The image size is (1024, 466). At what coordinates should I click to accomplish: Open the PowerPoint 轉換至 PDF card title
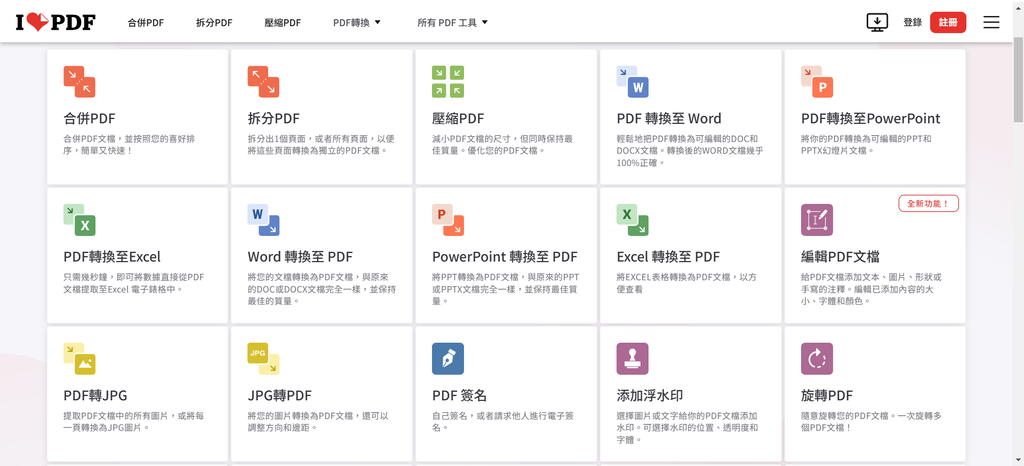point(505,257)
